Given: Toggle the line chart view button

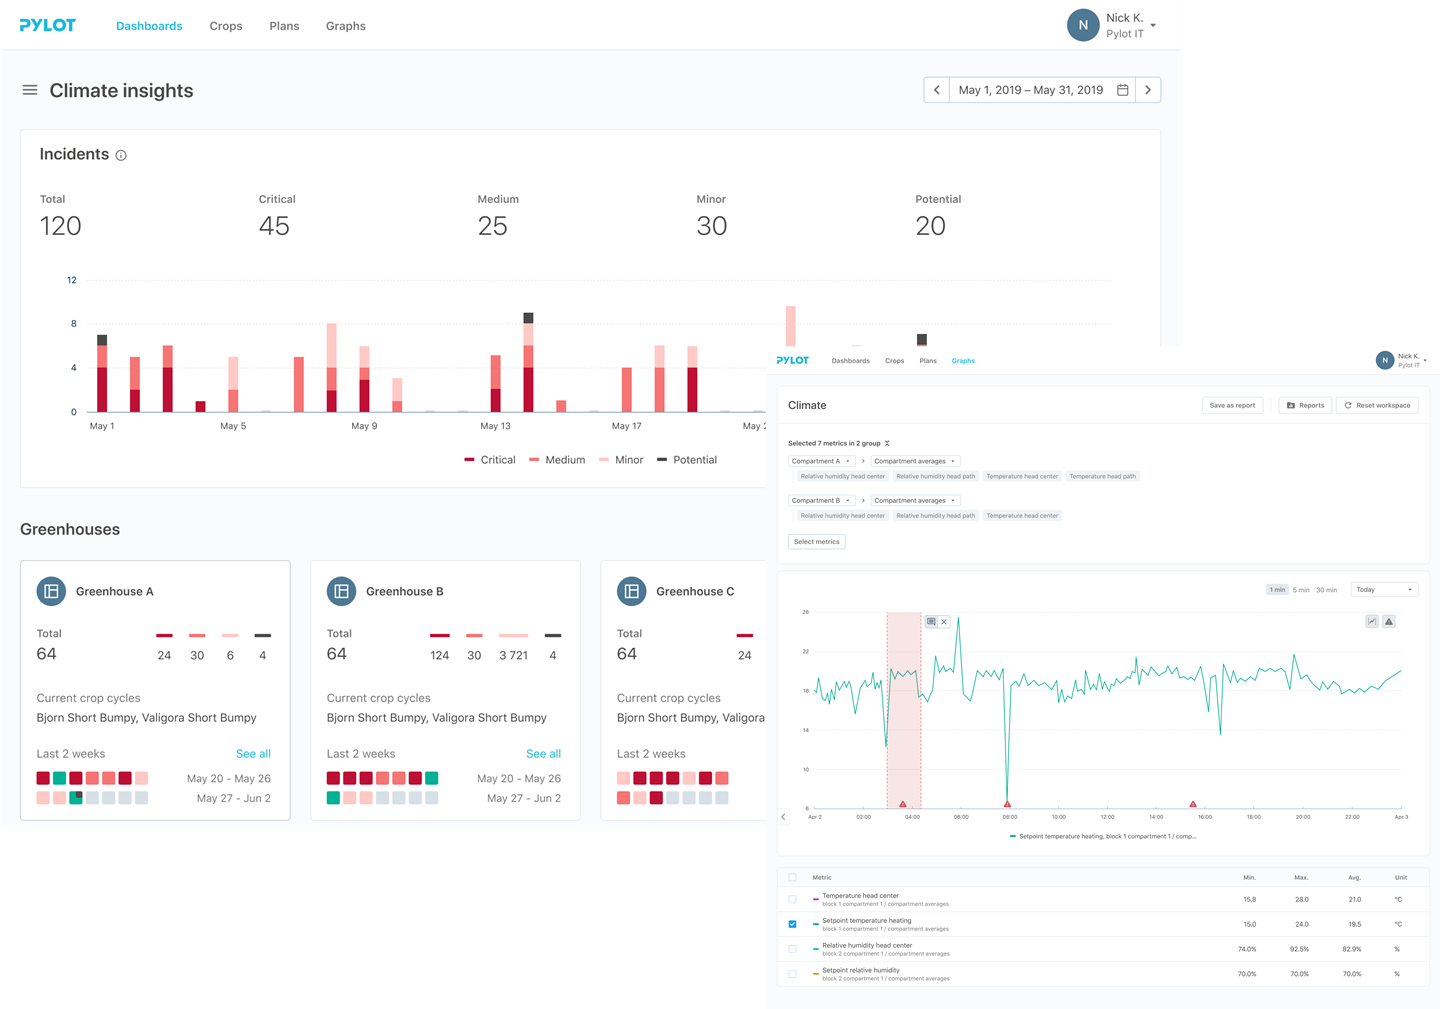Looking at the screenshot, I should 1372,621.
